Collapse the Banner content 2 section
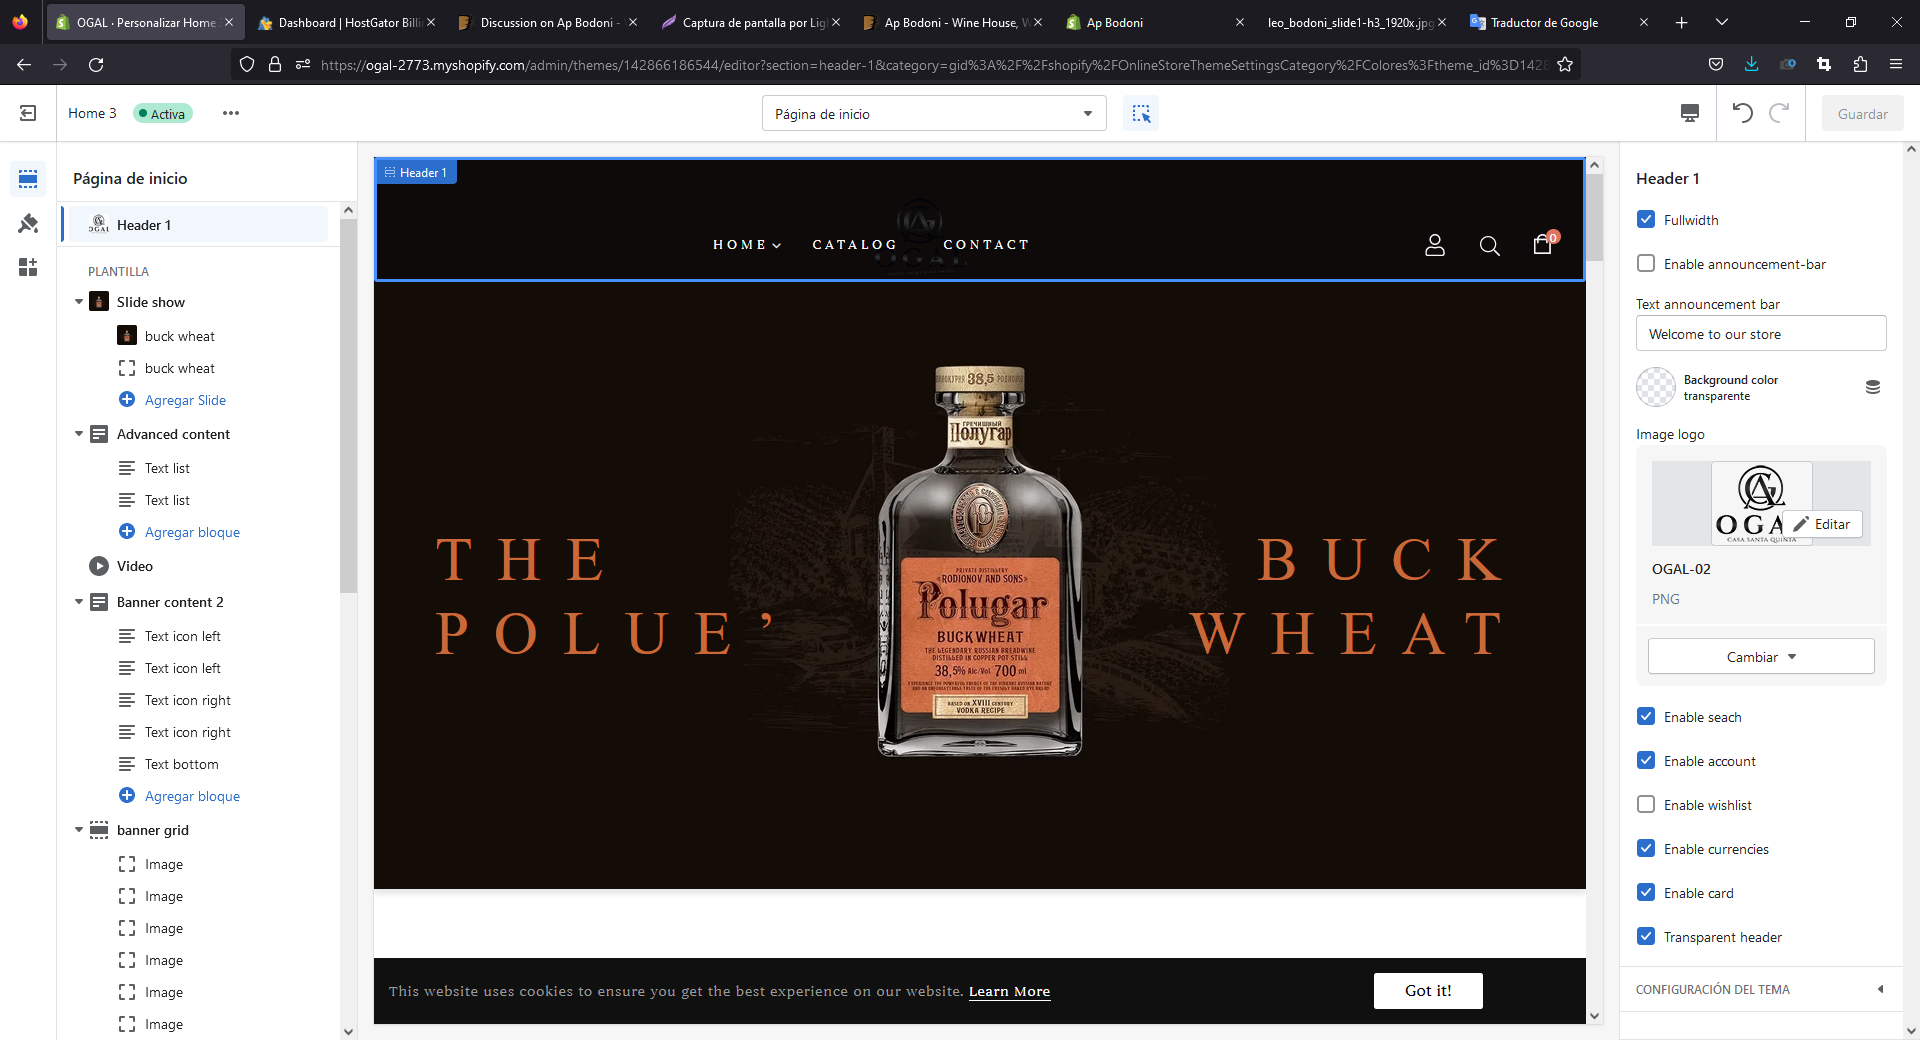 tap(79, 602)
